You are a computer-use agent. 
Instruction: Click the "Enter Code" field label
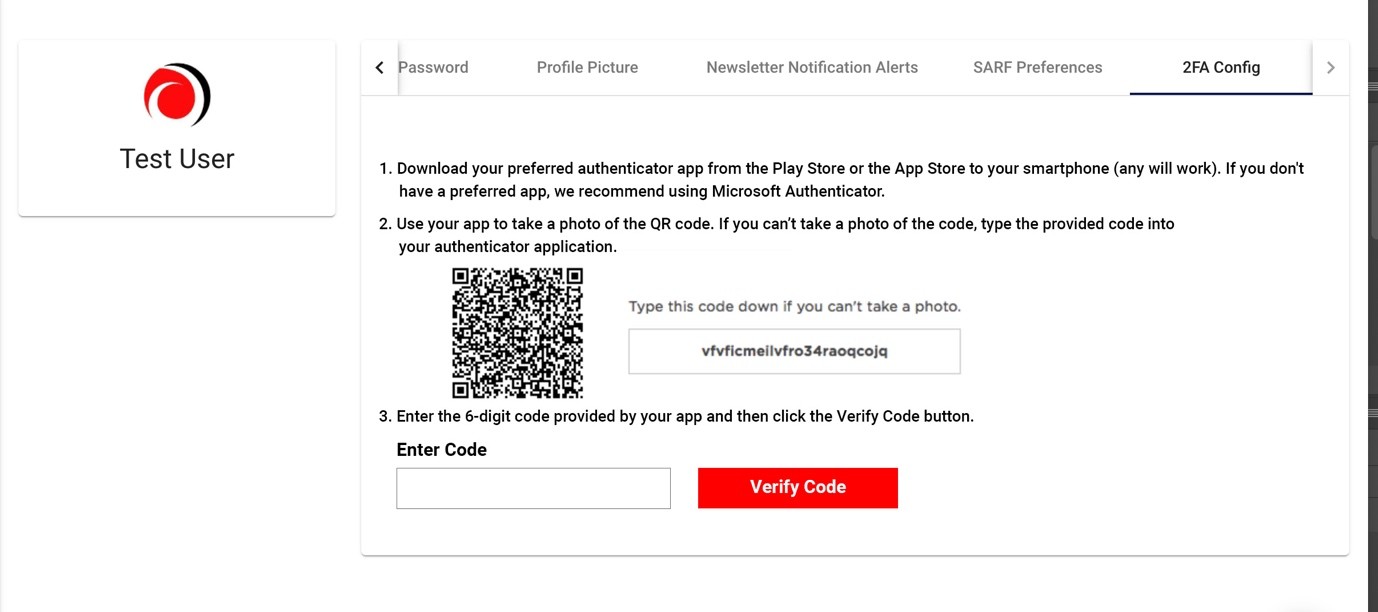click(x=441, y=450)
